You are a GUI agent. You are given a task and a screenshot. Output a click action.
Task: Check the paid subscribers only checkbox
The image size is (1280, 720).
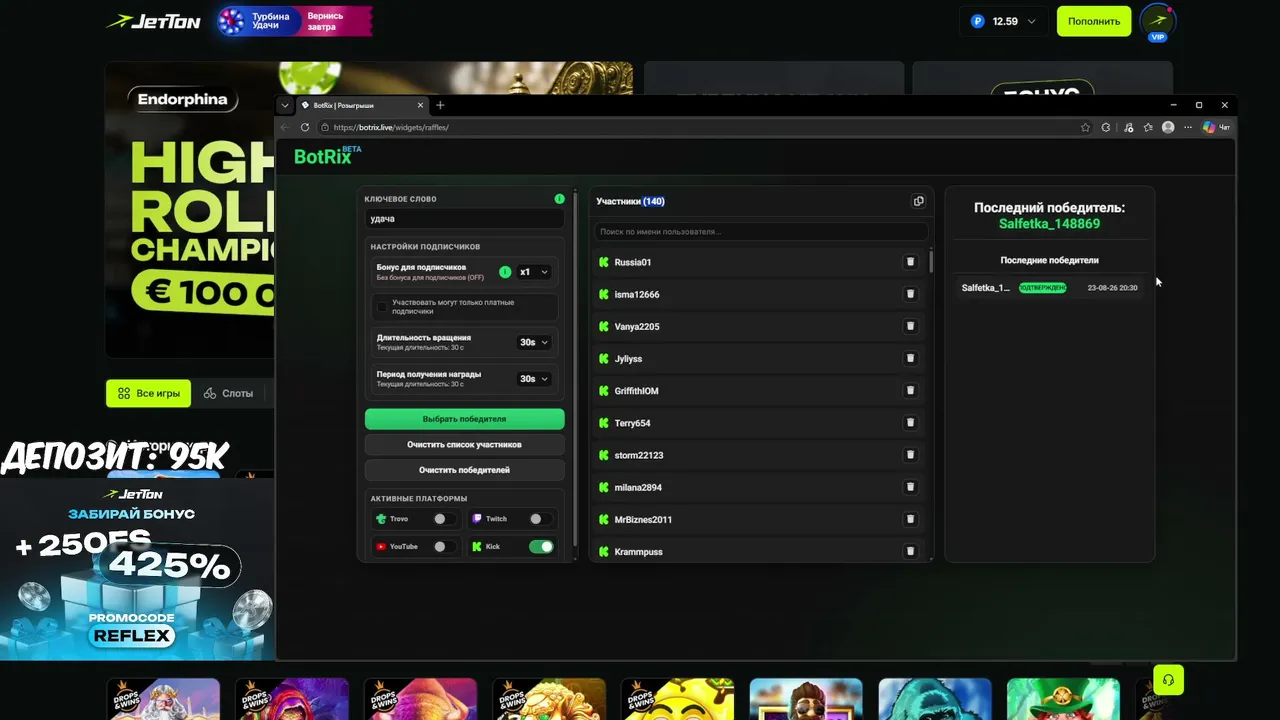click(x=382, y=307)
